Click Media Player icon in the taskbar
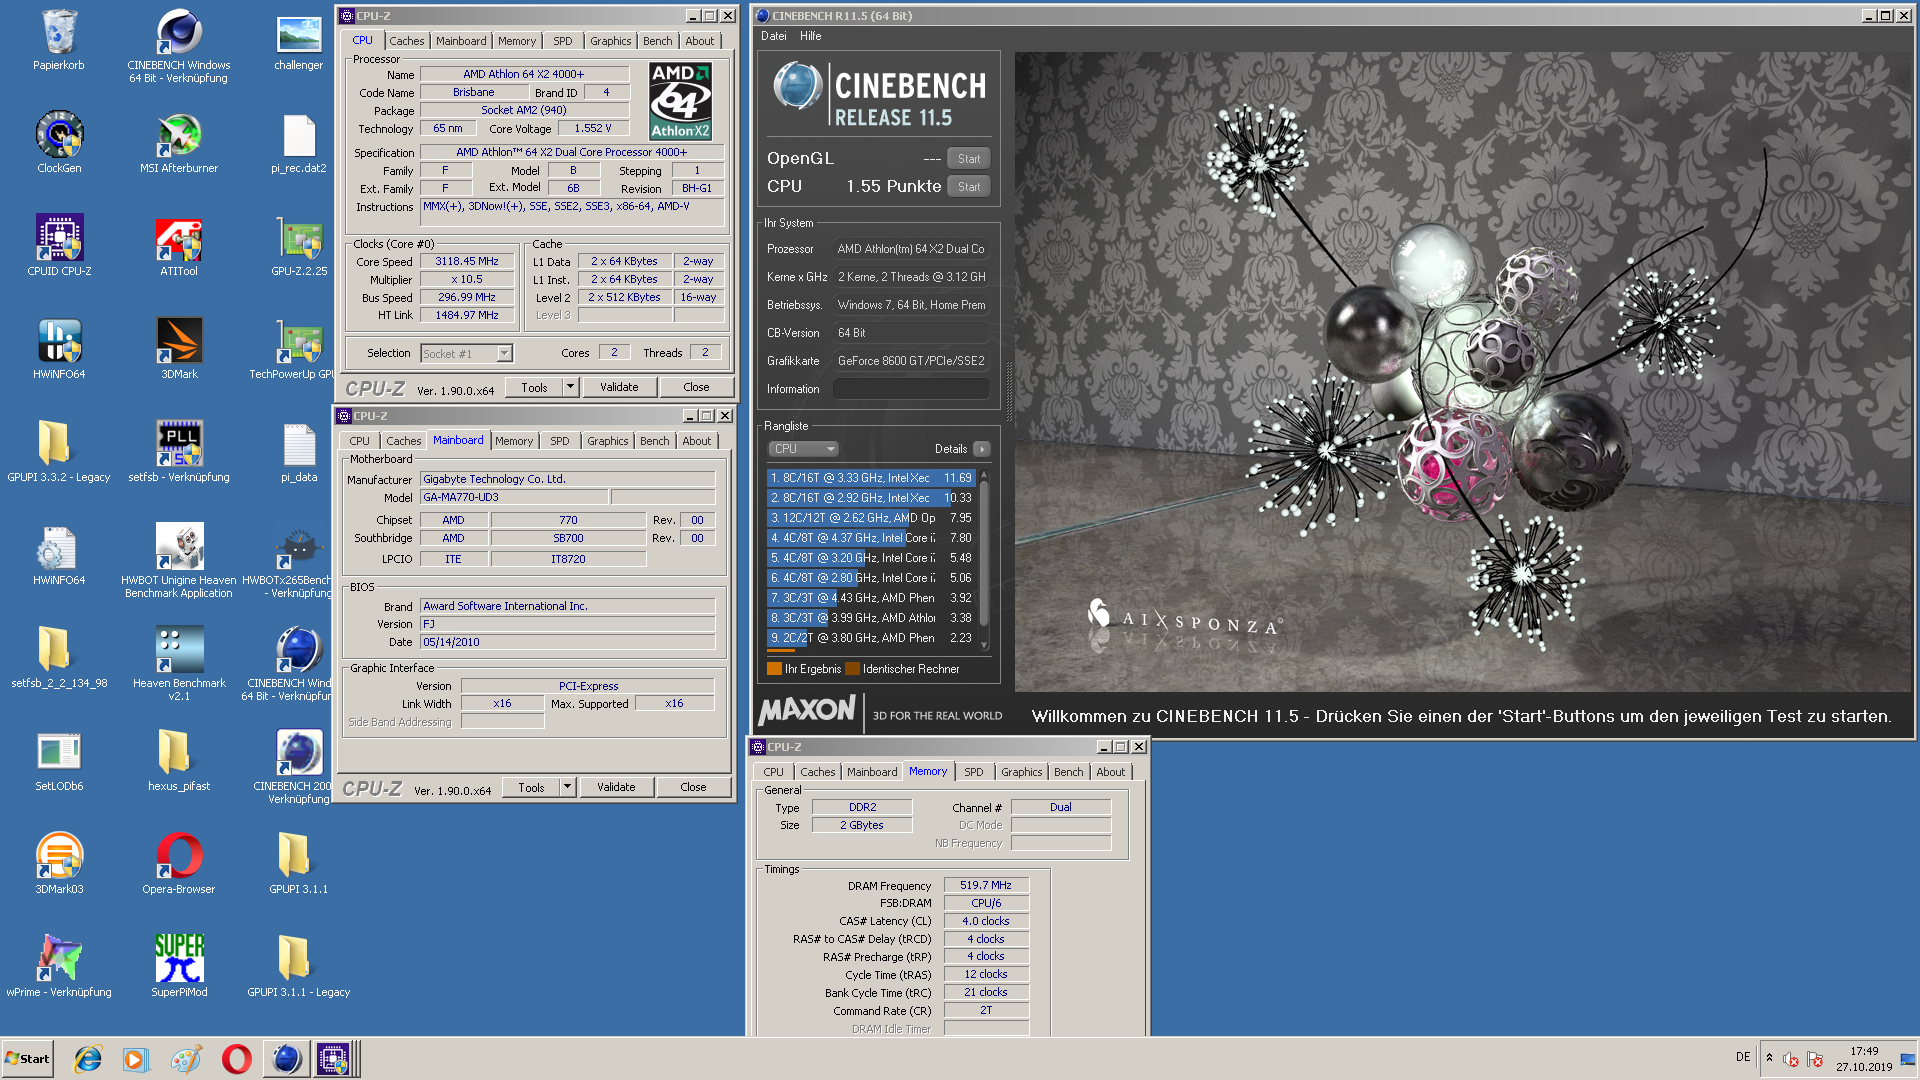The height and width of the screenshot is (1080, 1920). pyautogui.click(x=135, y=1059)
